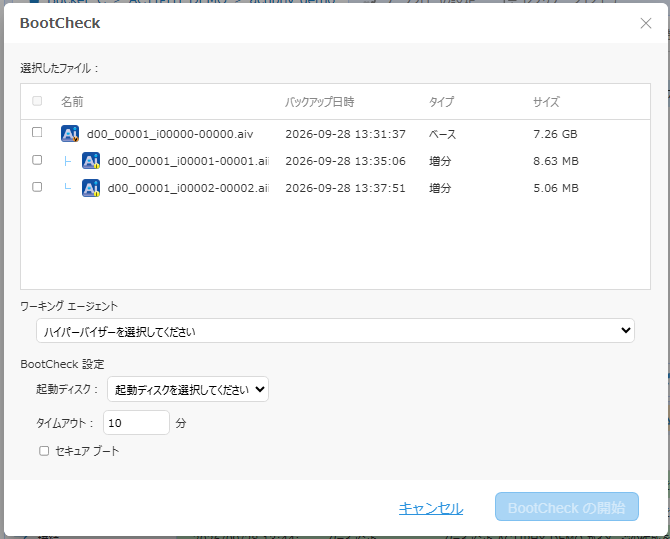Click the タイムアウト minutes input field
The width and height of the screenshot is (670, 539).
(136, 423)
